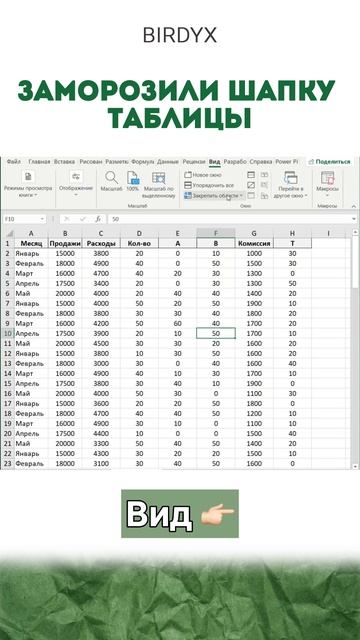Click the Отобразить unhide window icon

coord(251,196)
